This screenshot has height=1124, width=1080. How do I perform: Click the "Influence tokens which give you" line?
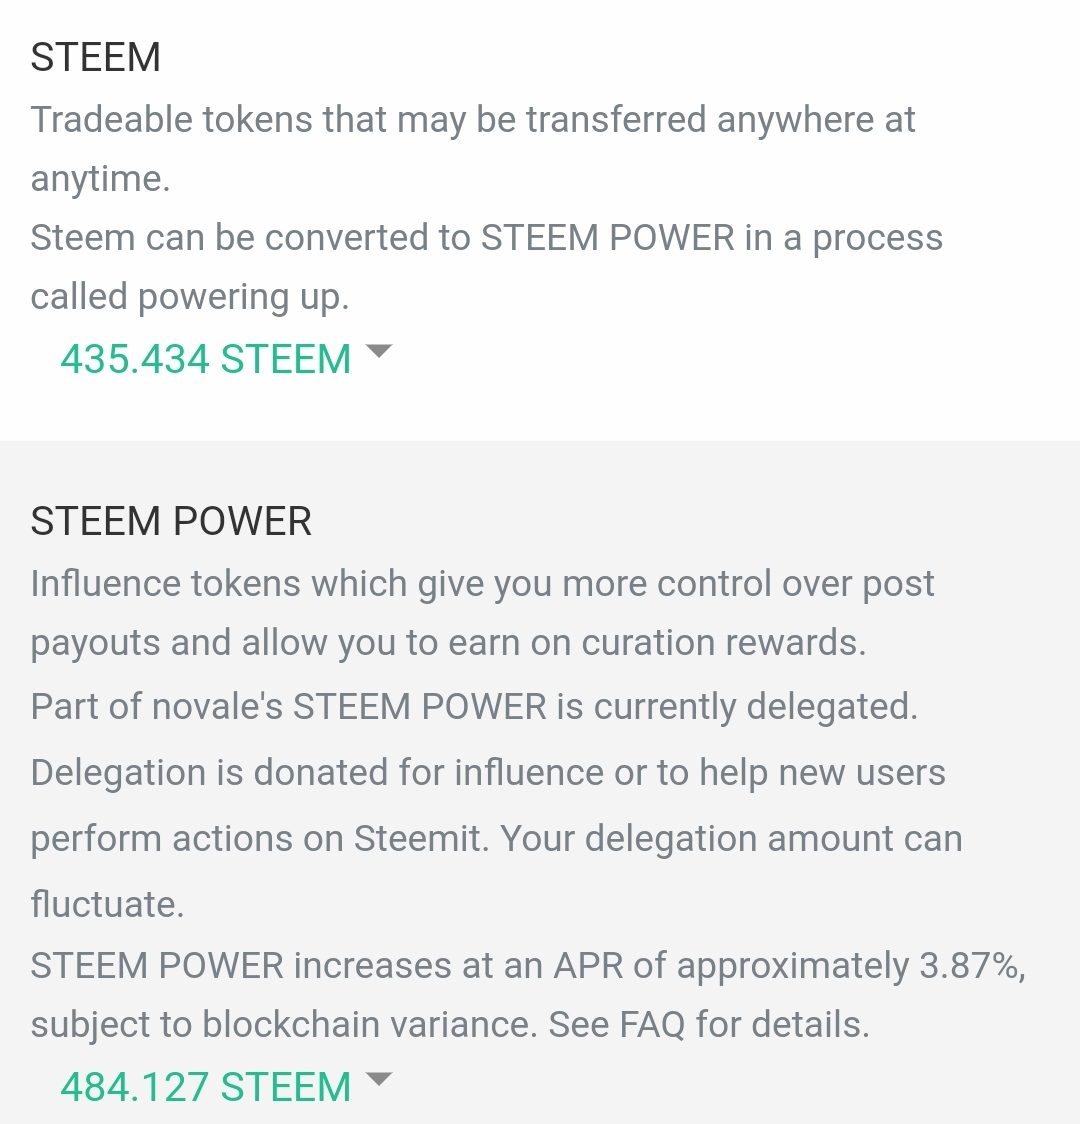click(482, 584)
